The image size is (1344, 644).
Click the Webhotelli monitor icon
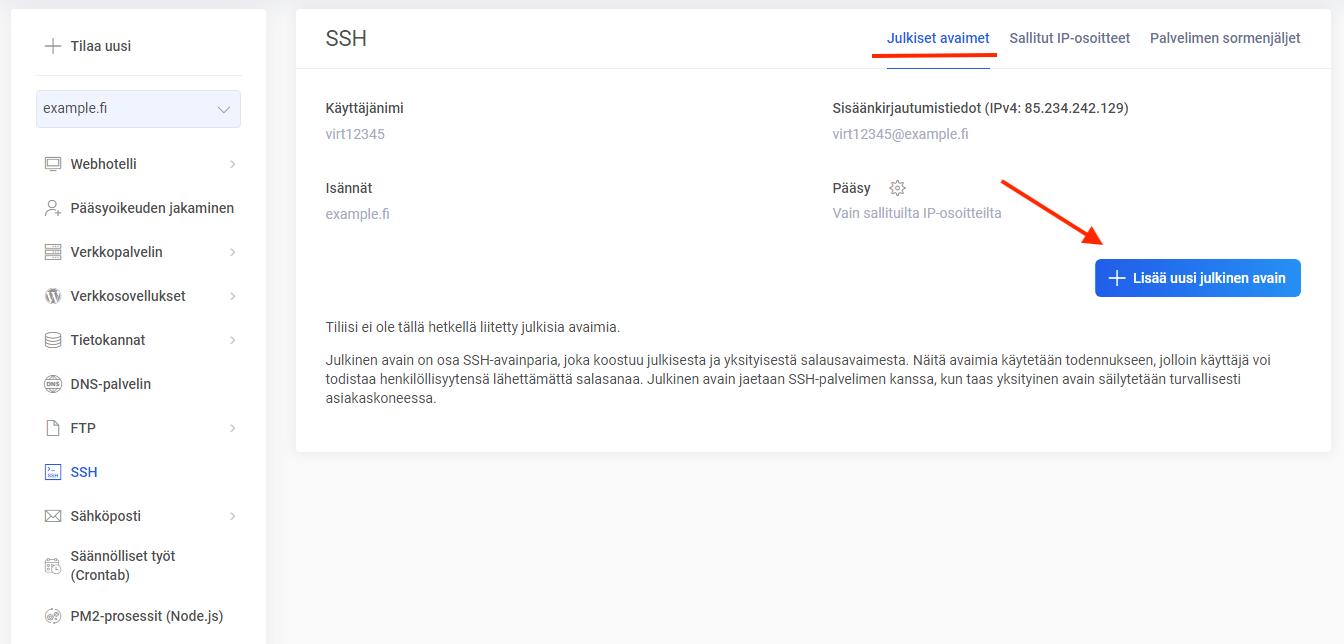click(x=53, y=164)
